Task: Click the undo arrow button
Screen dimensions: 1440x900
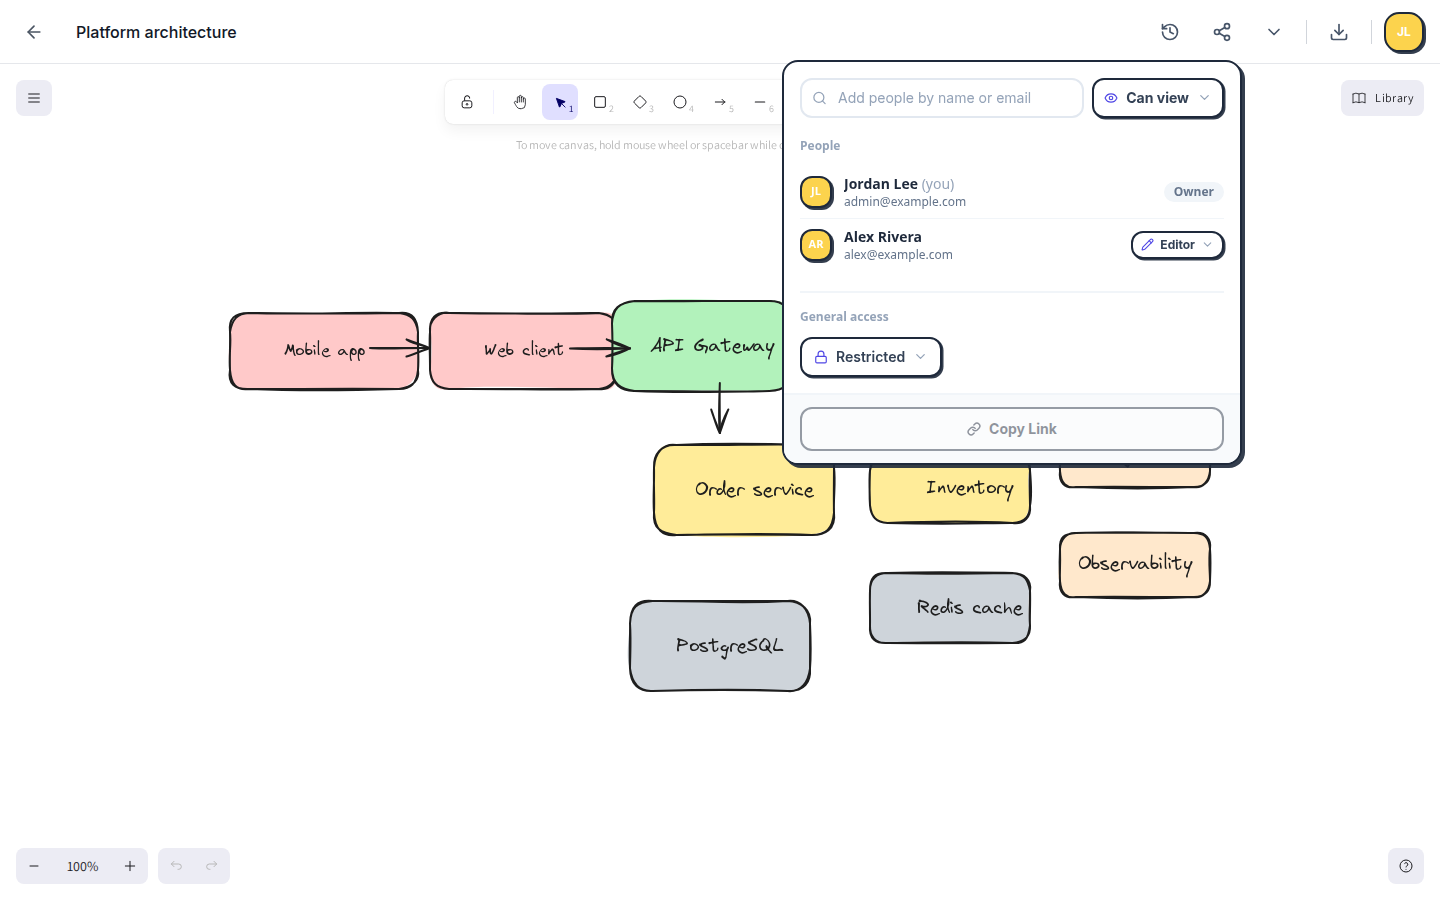Action: (x=176, y=866)
